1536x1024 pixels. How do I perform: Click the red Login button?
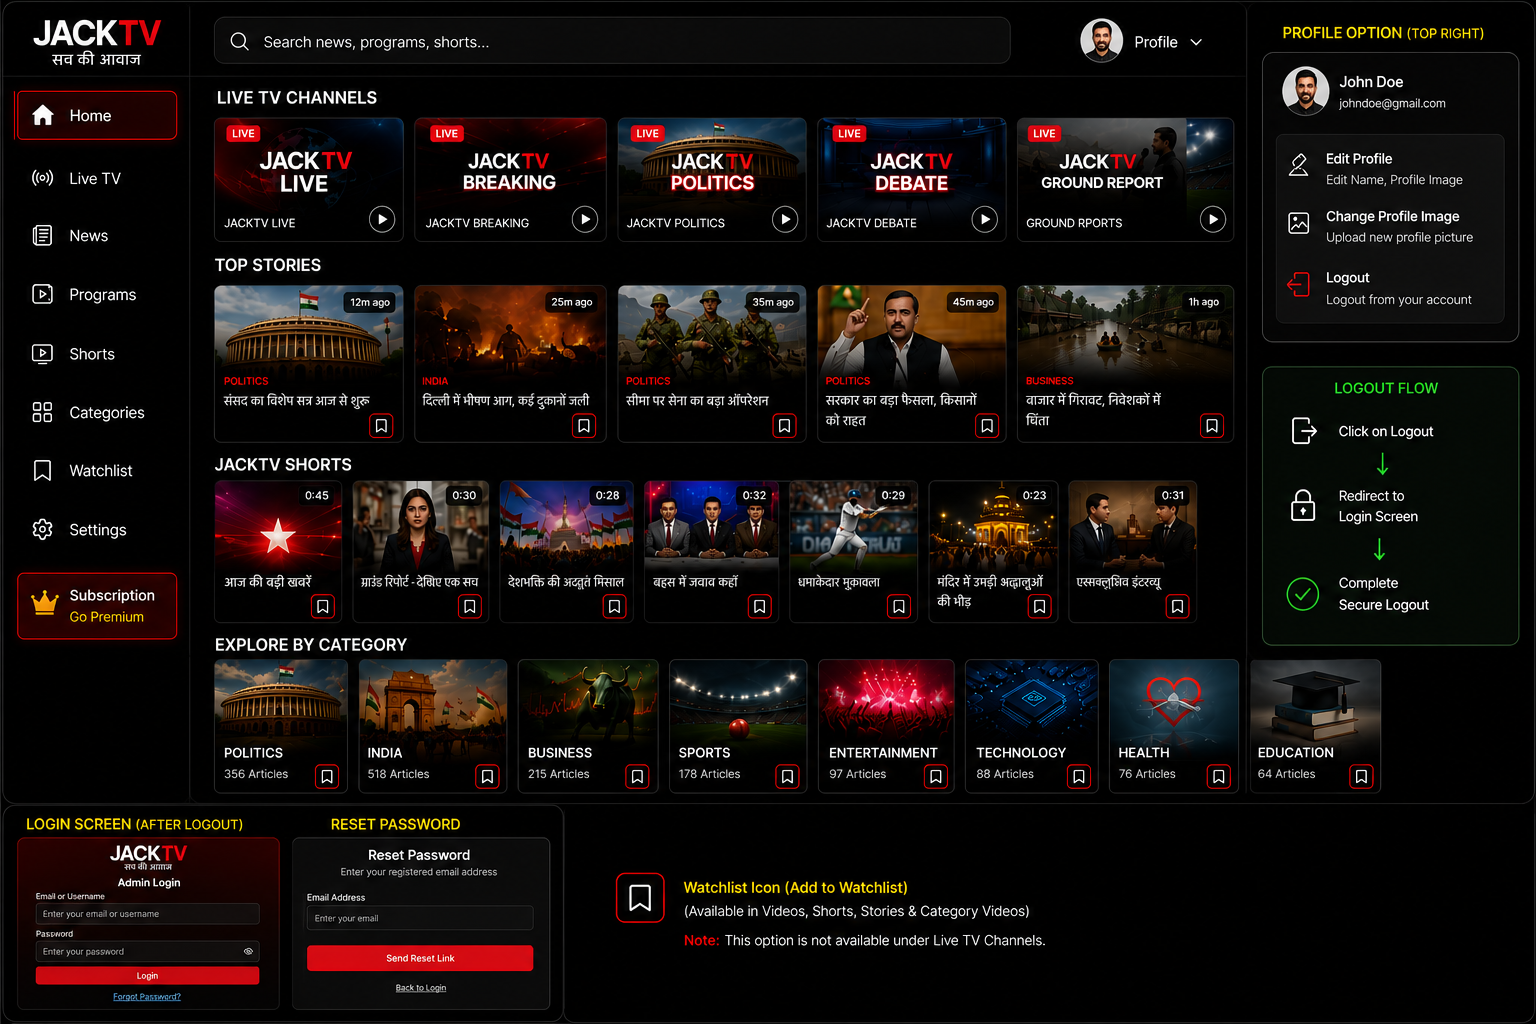148,976
